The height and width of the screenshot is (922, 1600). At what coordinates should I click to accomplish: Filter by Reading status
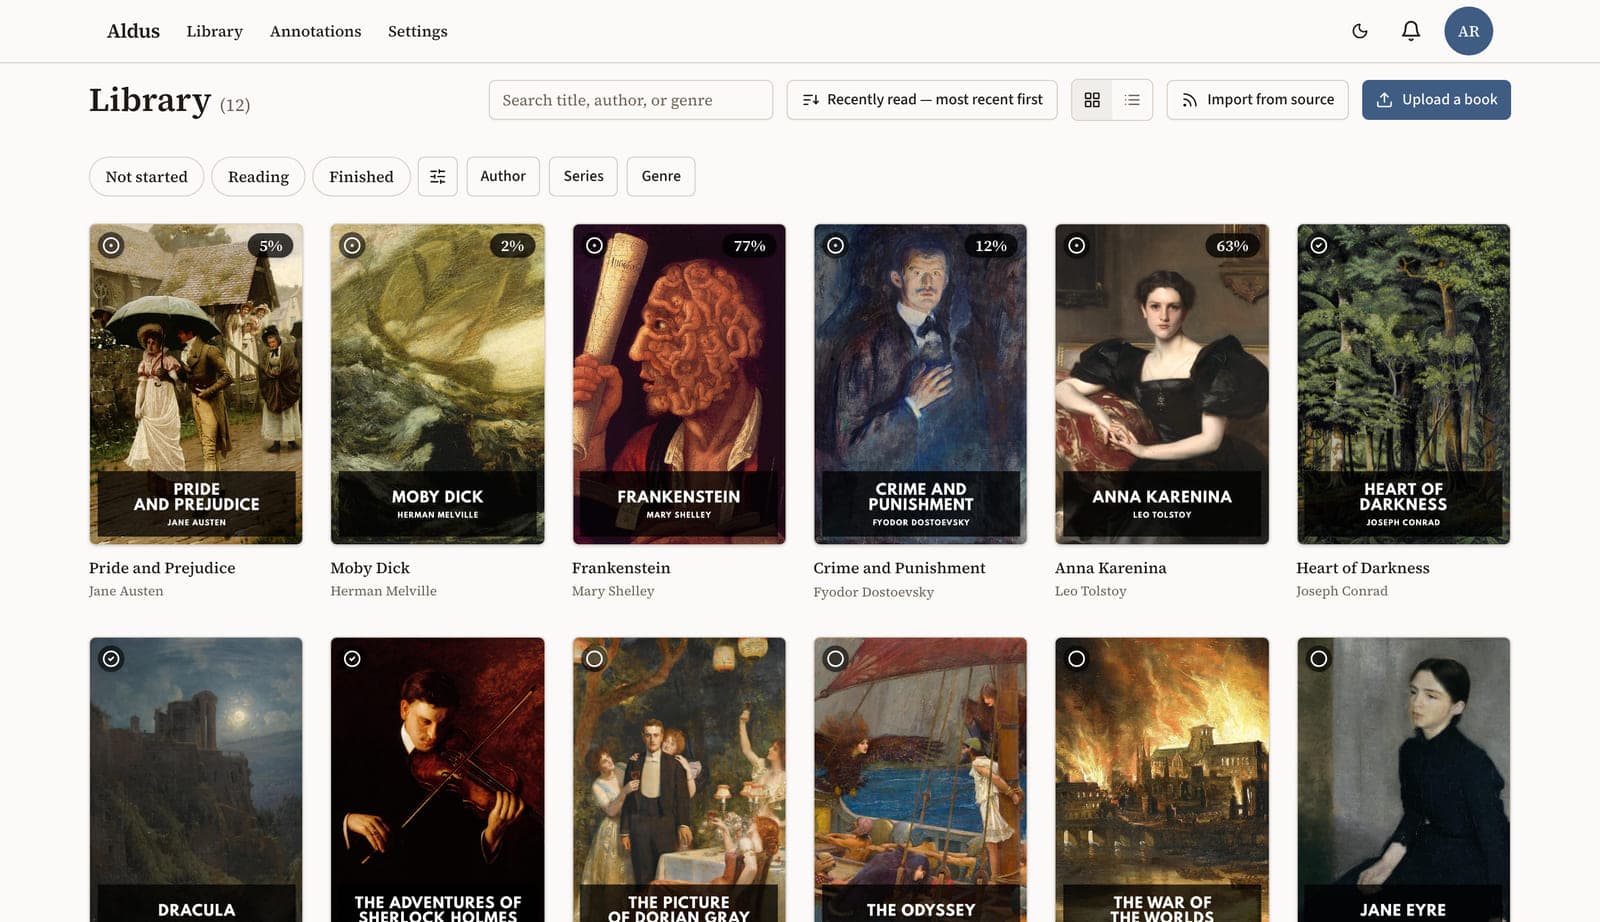(258, 176)
